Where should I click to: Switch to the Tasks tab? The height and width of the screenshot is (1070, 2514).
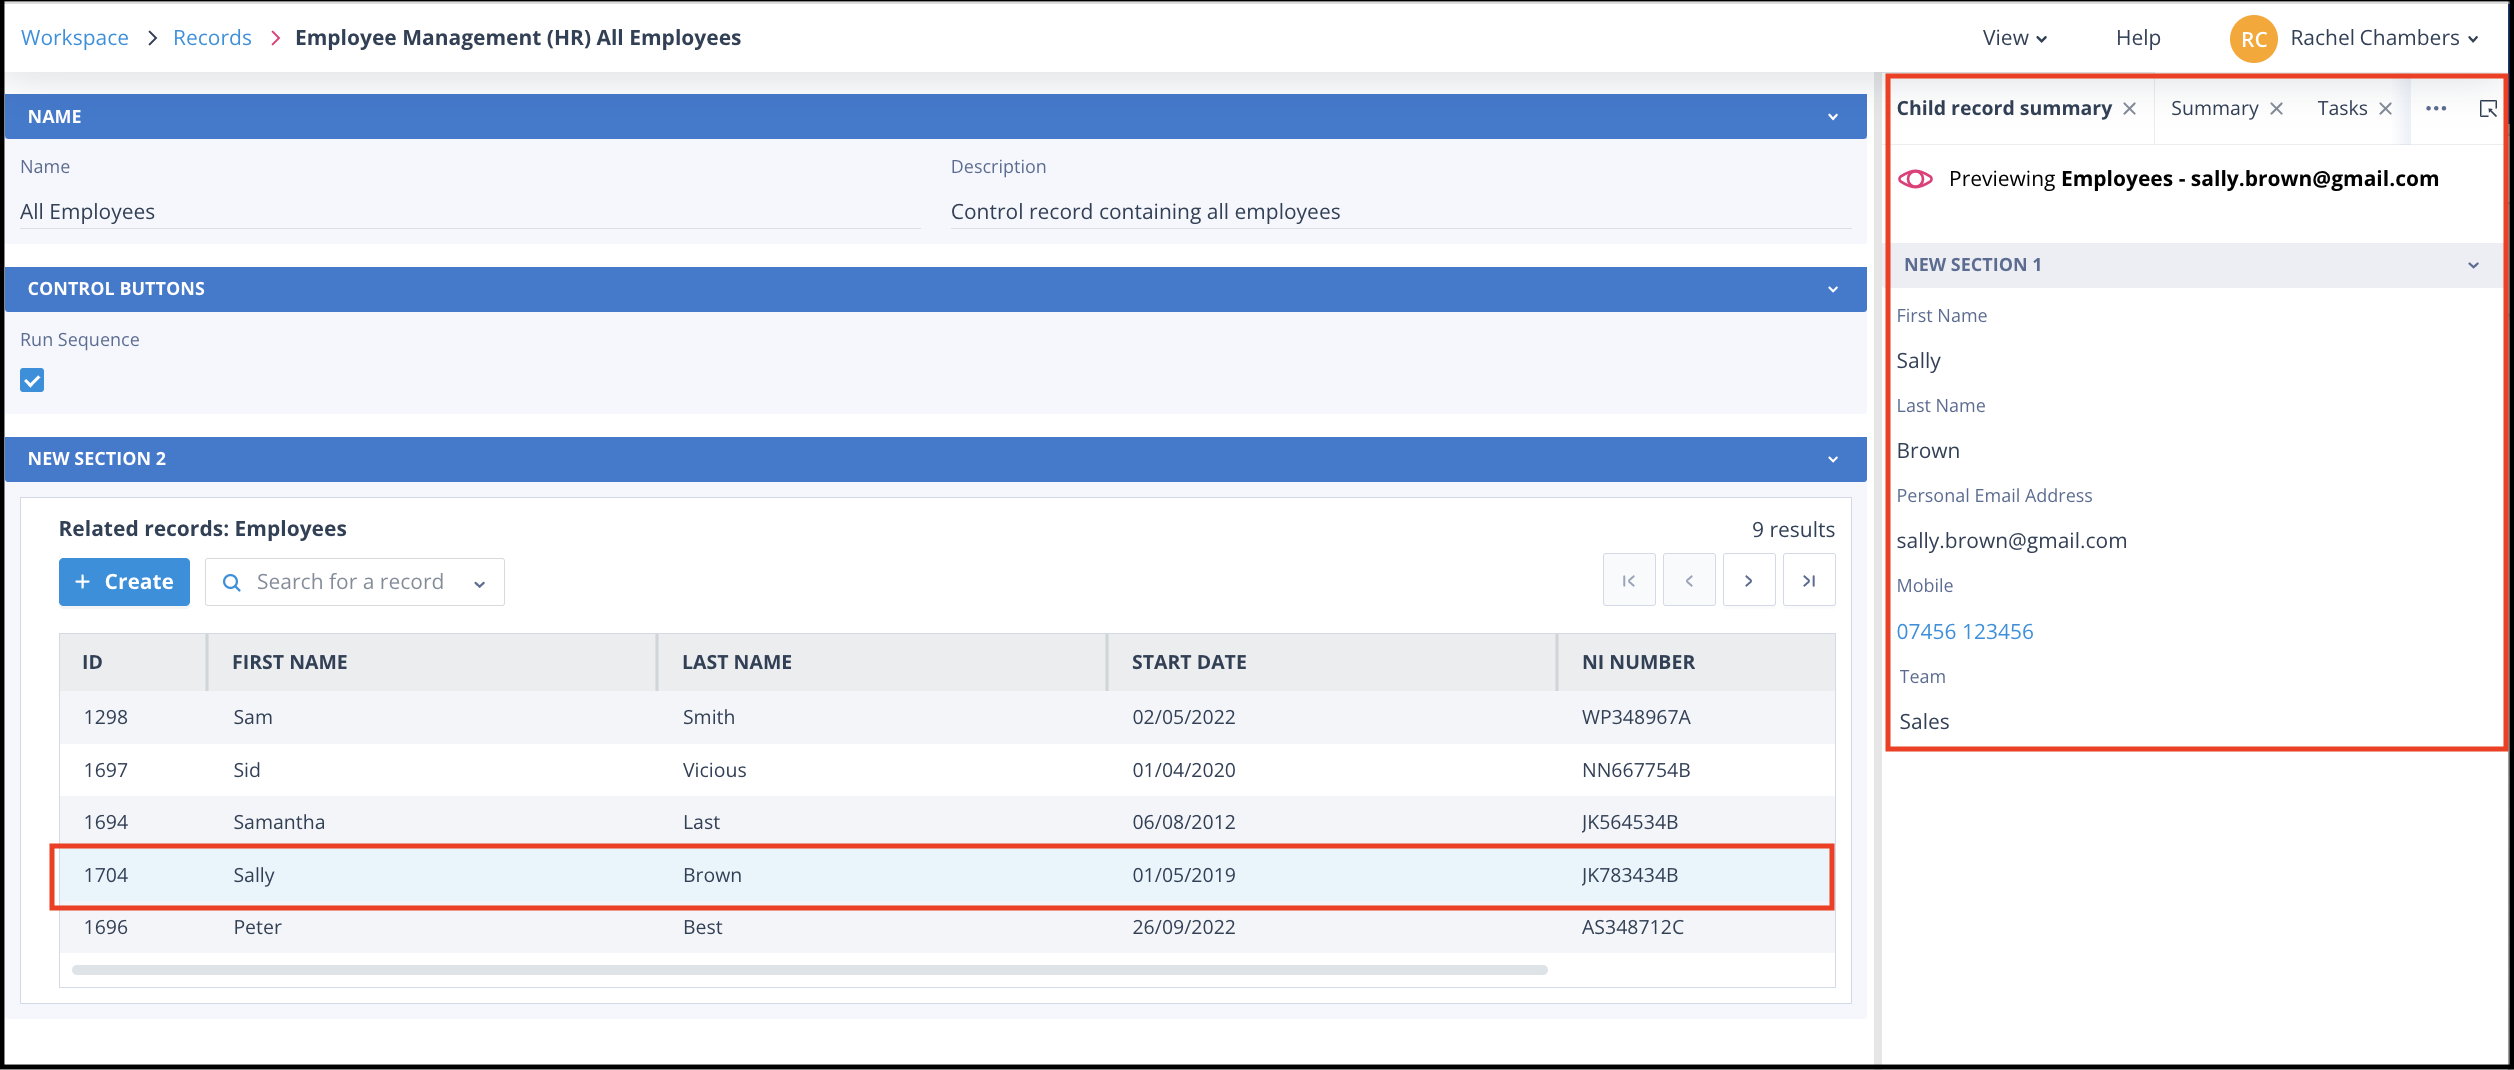coord(2342,108)
